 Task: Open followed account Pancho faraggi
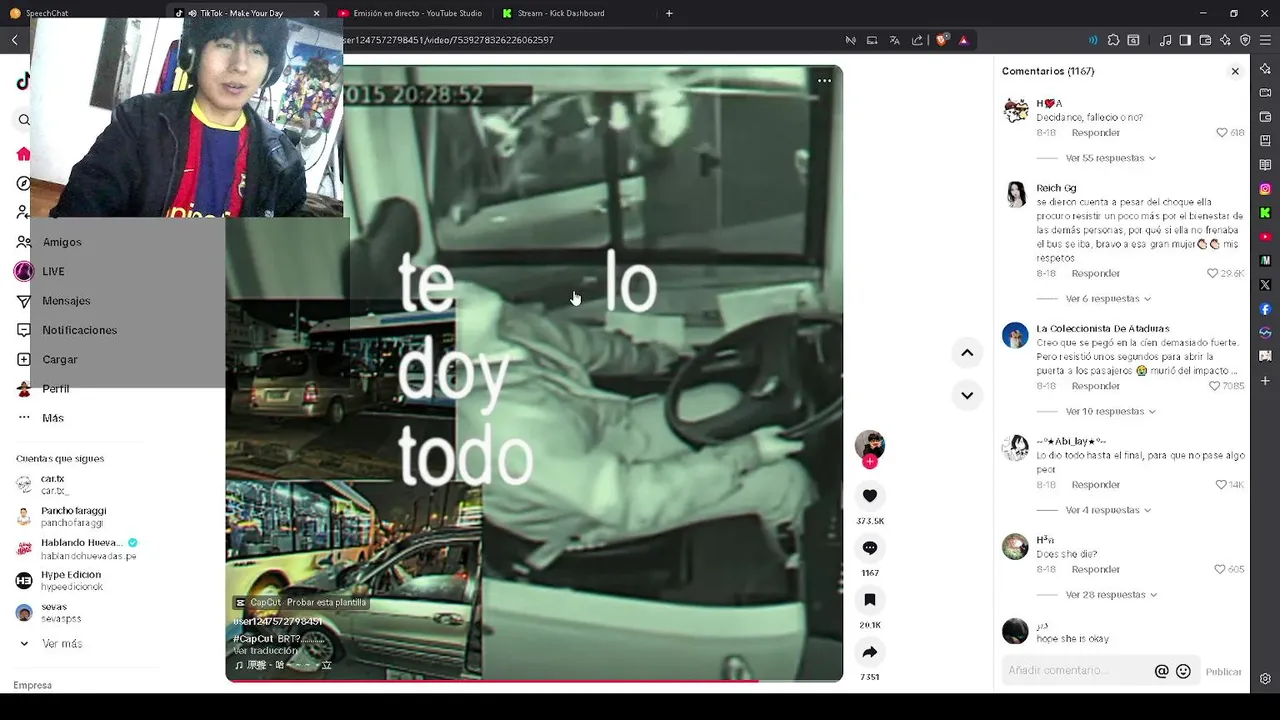pos(73,516)
